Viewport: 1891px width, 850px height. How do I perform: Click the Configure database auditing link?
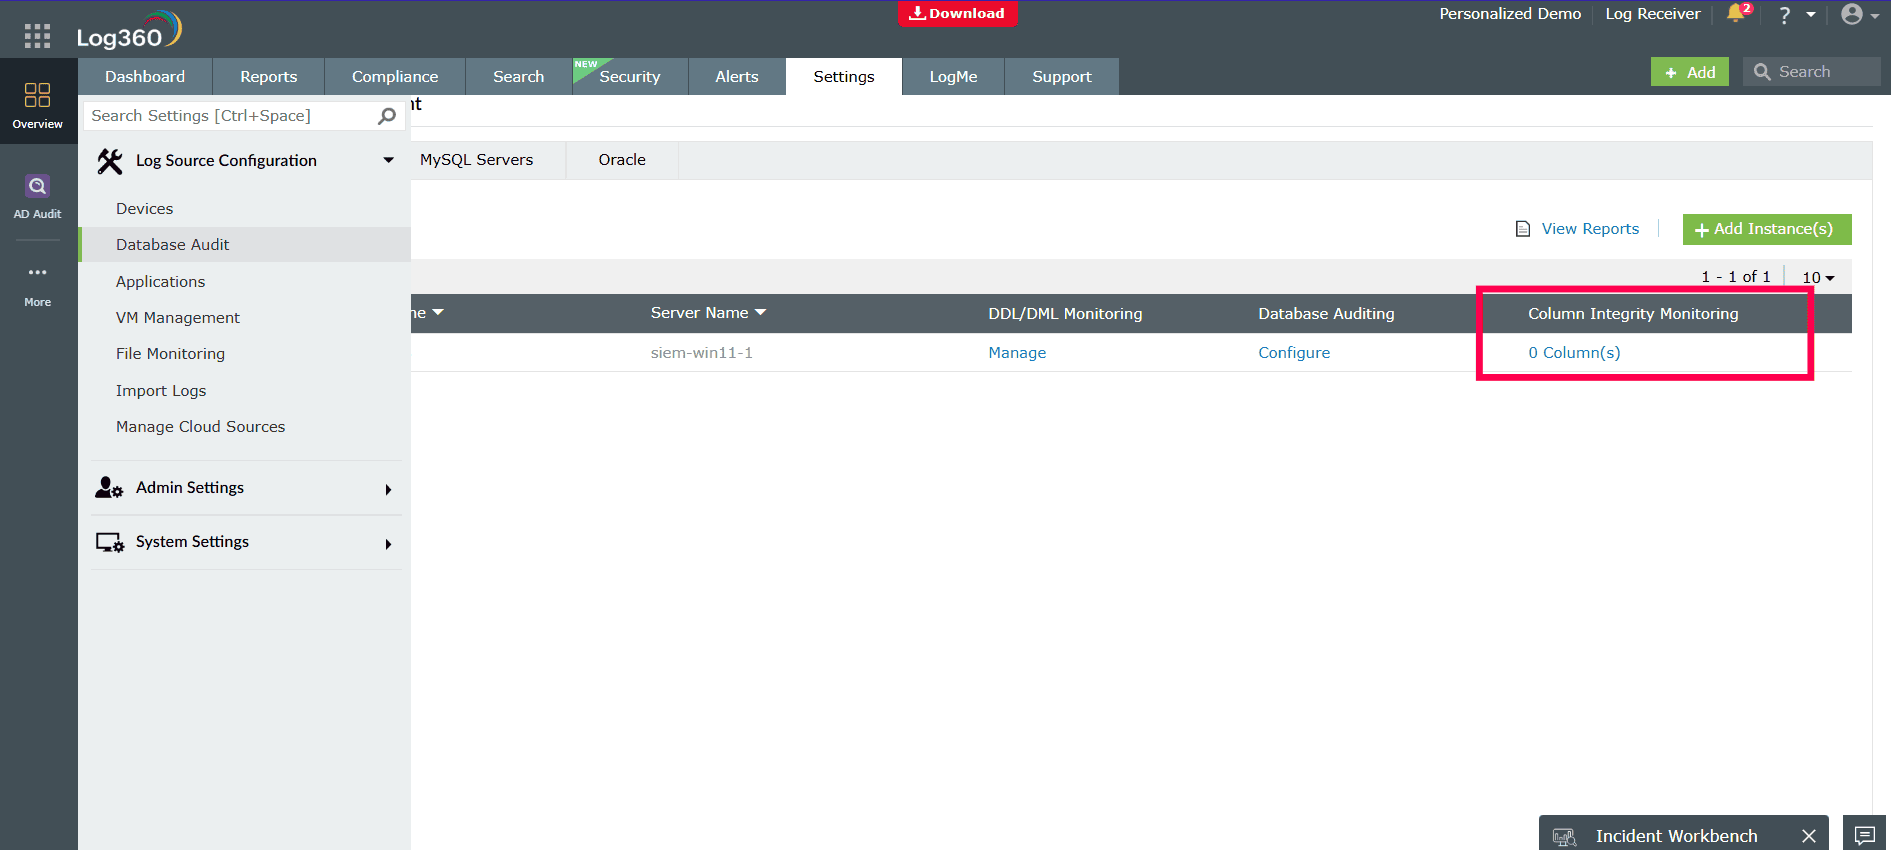[x=1294, y=353]
